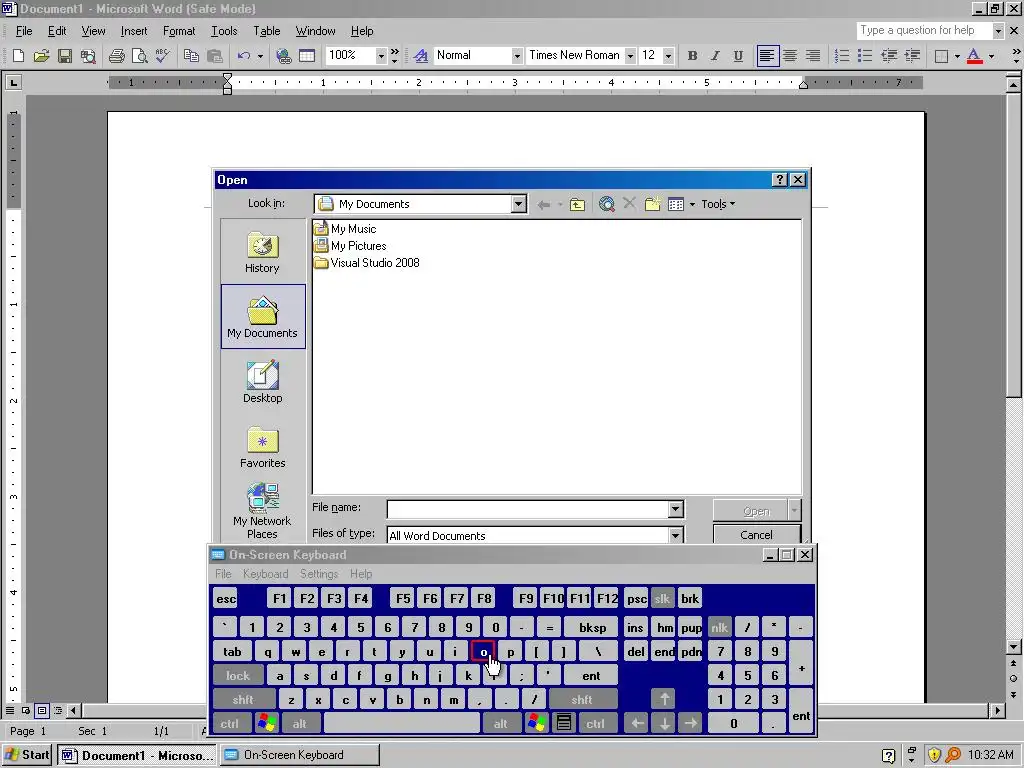Image resolution: width=1024 pixels, height=768 pixels.
Task: Click the Insert Table toolbar icon
Action: [306, 56]
